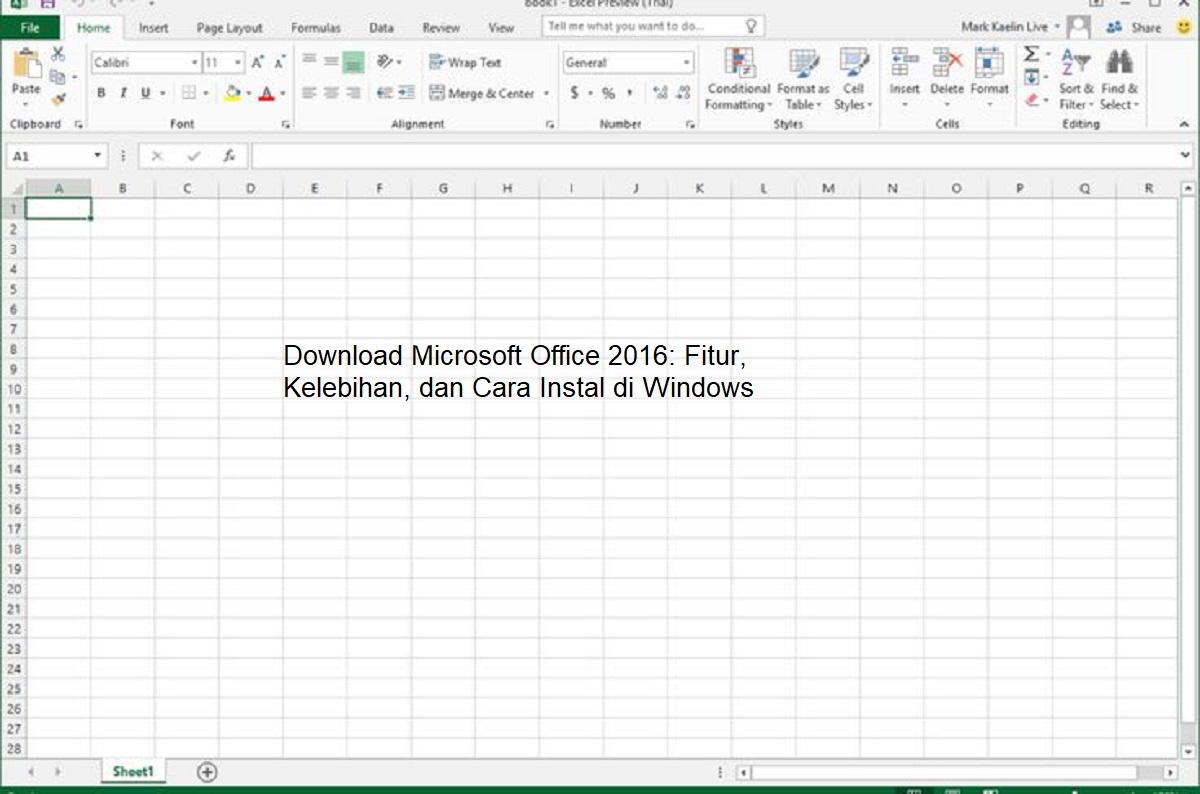This screenshot has width=1200, height=794.
Task: Select the Format Painter brush icon
Action: pos(58,100)
